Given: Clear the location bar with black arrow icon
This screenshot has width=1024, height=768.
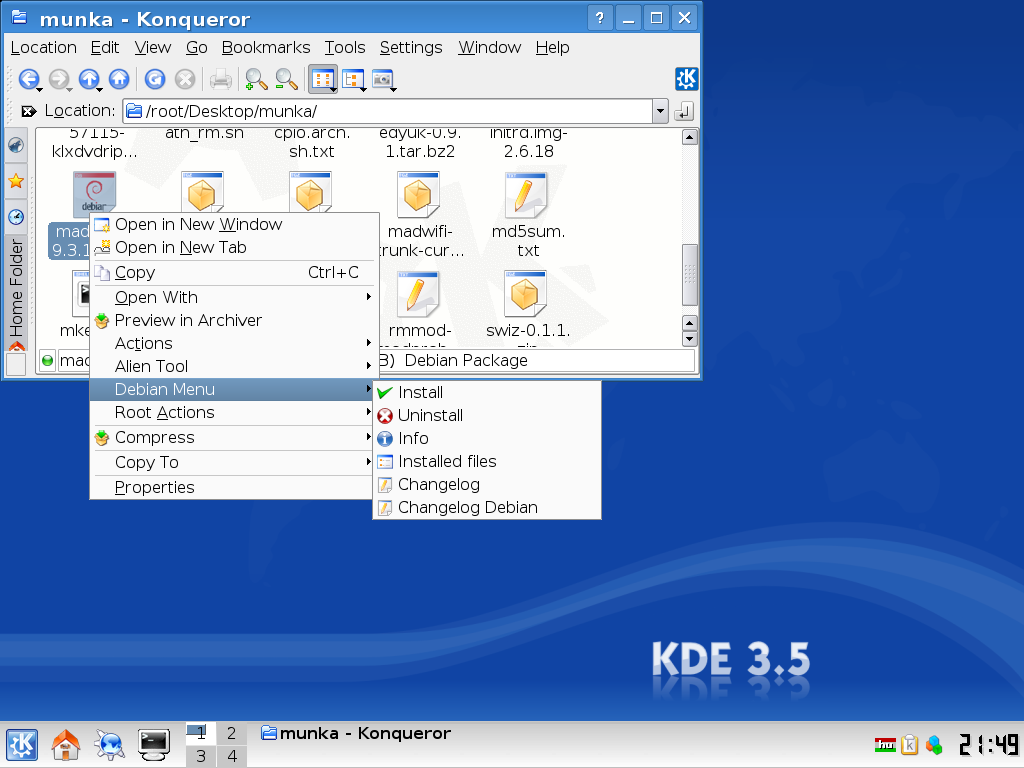Looking at the screenshot, I should click(x=28, y=111).
